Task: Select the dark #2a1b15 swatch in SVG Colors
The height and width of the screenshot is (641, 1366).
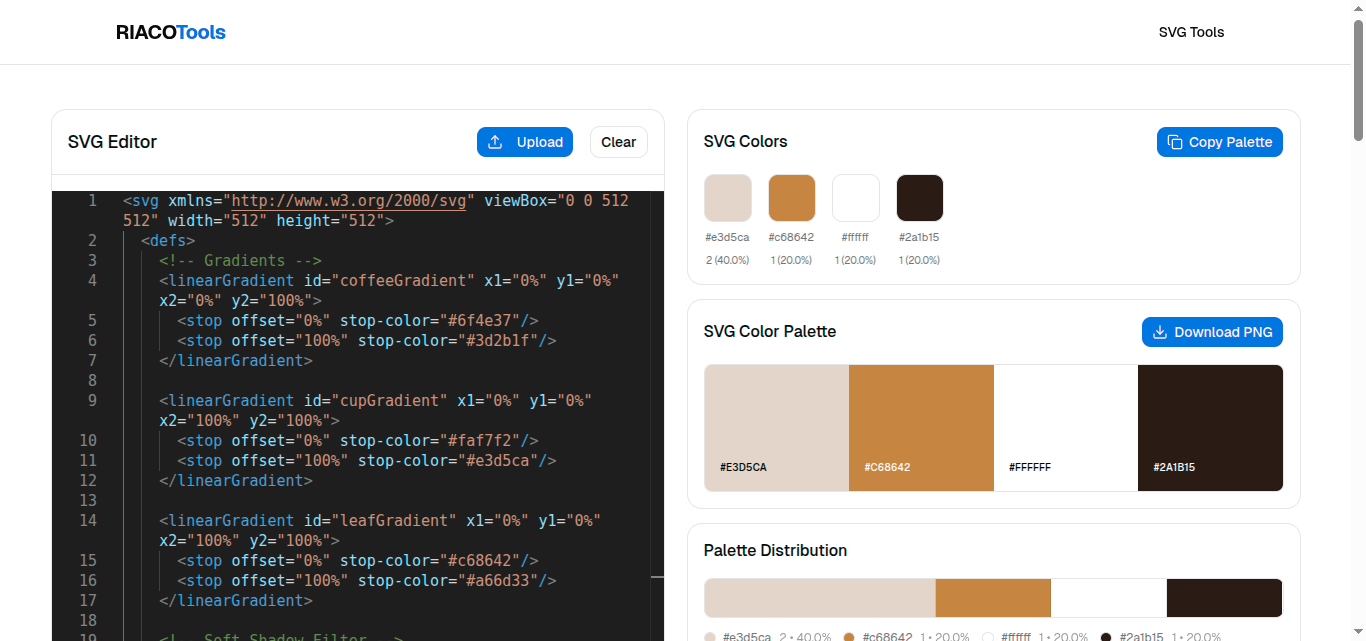Action: click(920, 198)
